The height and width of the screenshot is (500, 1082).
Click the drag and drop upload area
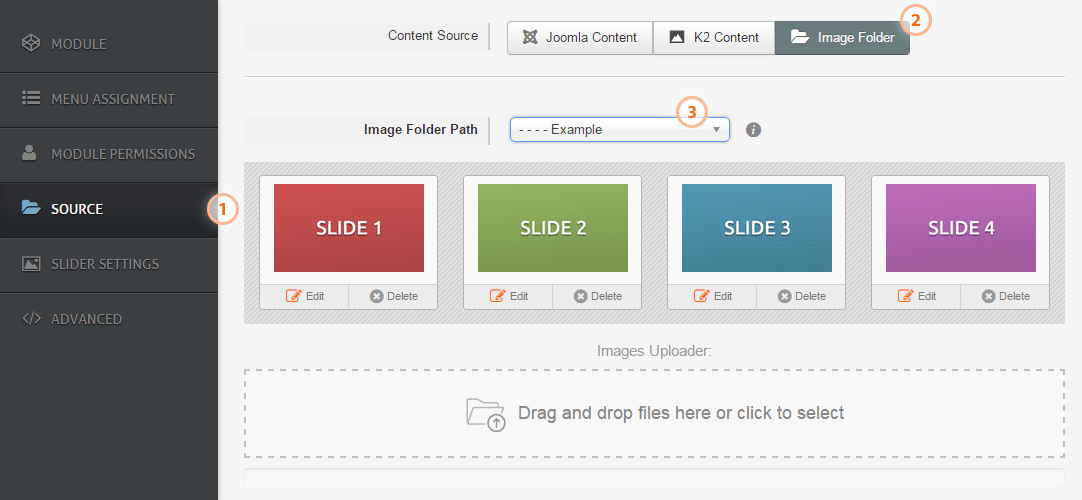click(654, 414)
